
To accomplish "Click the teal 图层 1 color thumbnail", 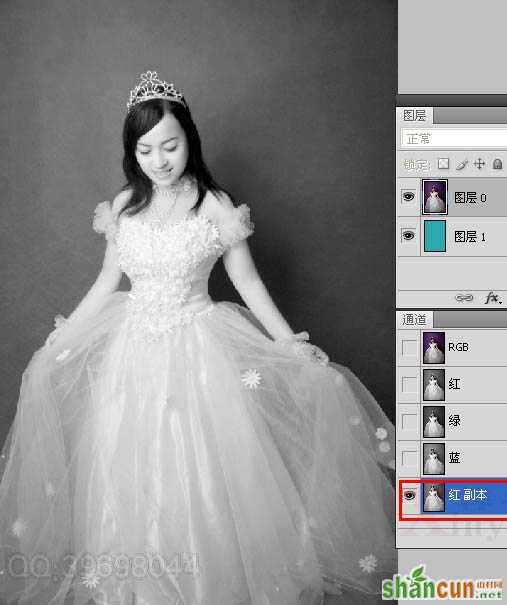I will [x=435, y=236].
